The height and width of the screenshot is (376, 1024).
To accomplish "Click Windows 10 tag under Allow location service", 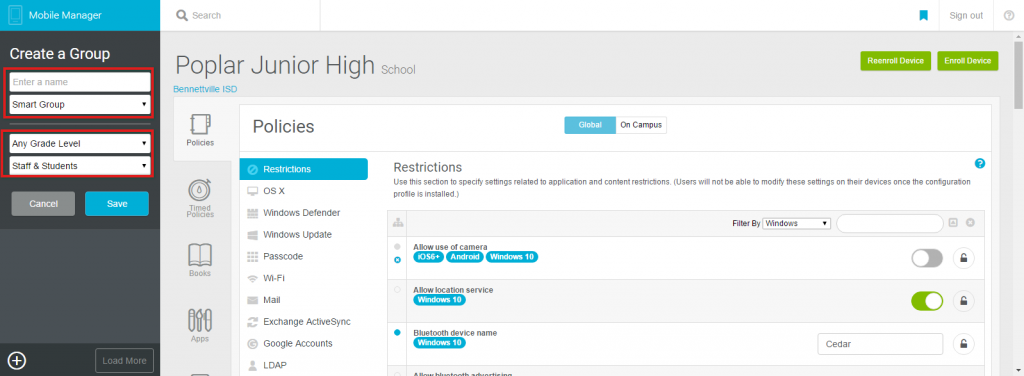I will point(440,300).
